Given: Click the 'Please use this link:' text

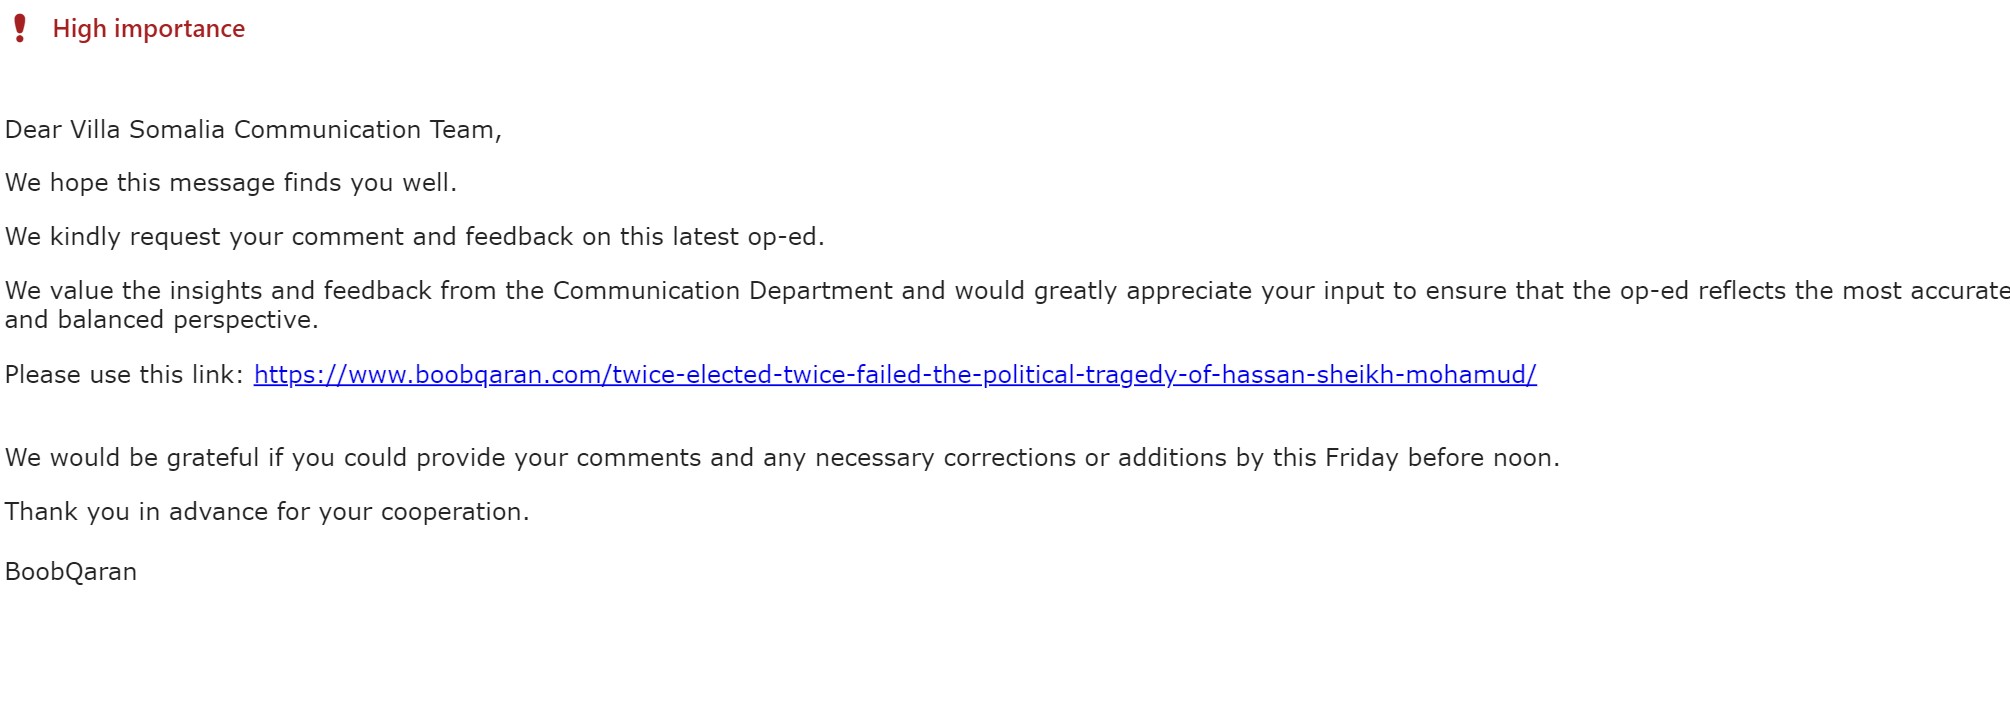Looking at the screenshot, I should click(x=125, y=375).
